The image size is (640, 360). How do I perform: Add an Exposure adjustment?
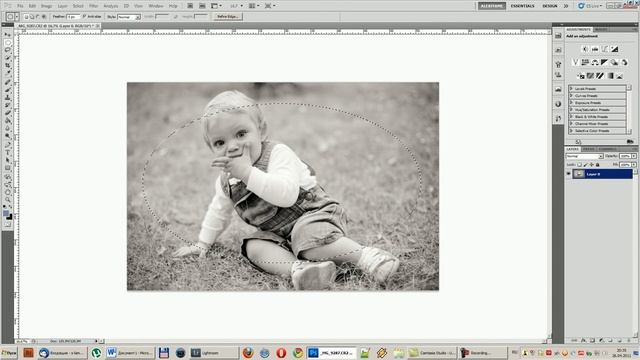pos(615,49)
